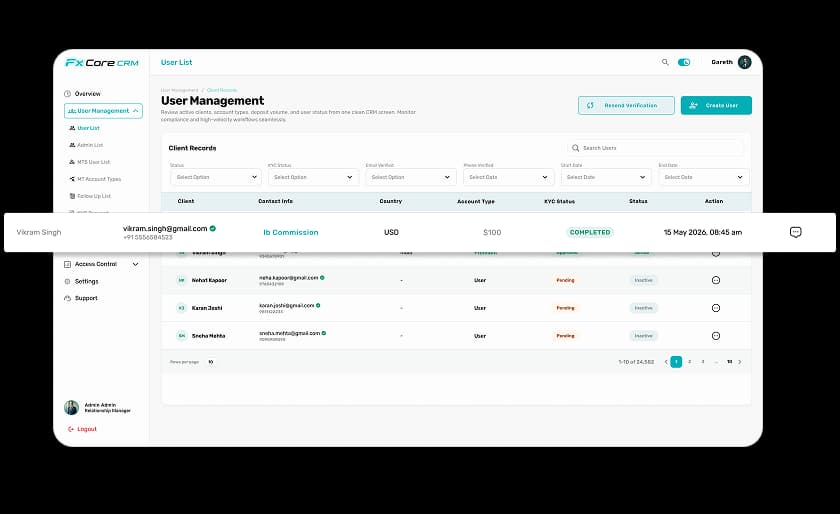Viewport: 840px width, 514px height.
Task: Open MT Account Types in sidebar
Action: coord(99,179)
